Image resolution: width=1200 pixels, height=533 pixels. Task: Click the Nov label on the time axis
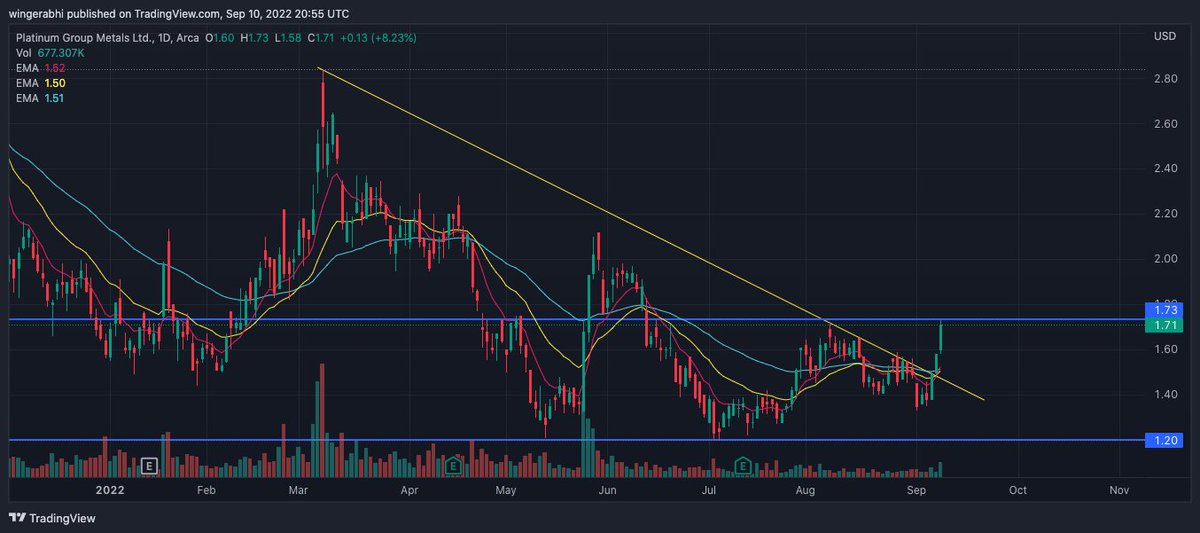pos(1120,491)
